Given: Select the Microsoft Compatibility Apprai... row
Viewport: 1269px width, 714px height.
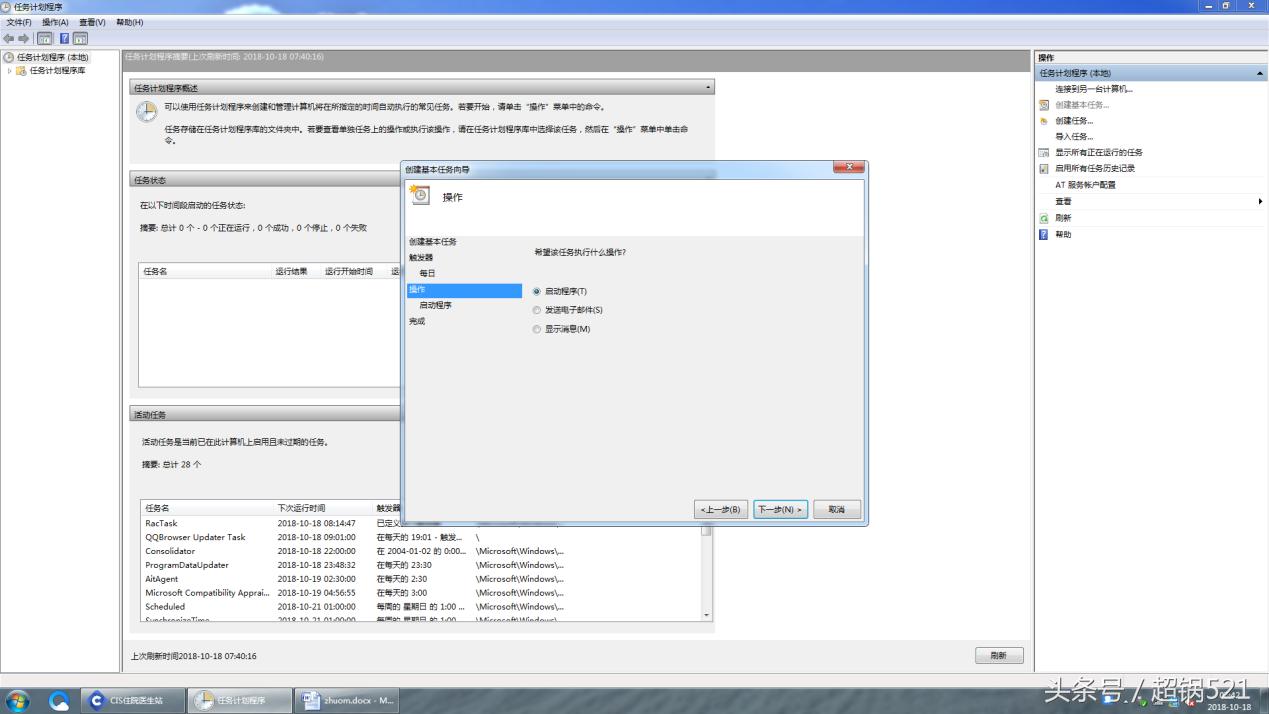Looking at the screenshot, I should (421, 593).
